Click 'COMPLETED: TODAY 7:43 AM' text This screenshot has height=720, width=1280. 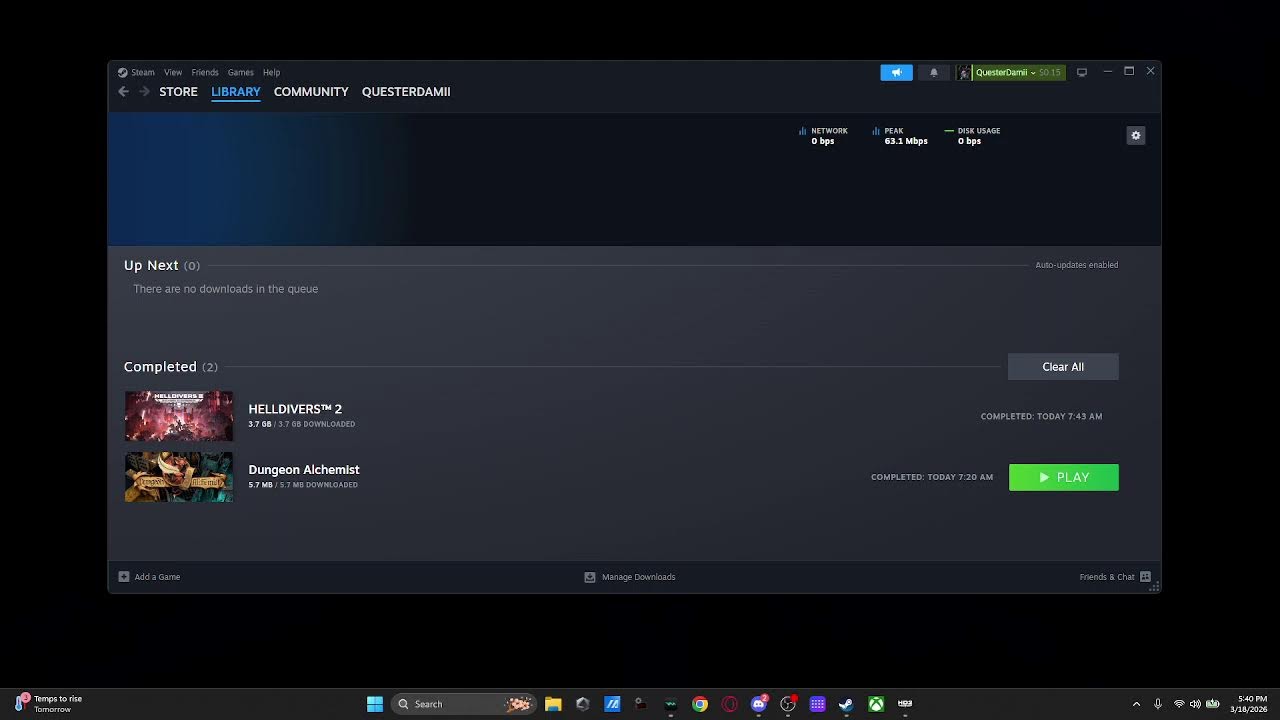click(1041, 416)
